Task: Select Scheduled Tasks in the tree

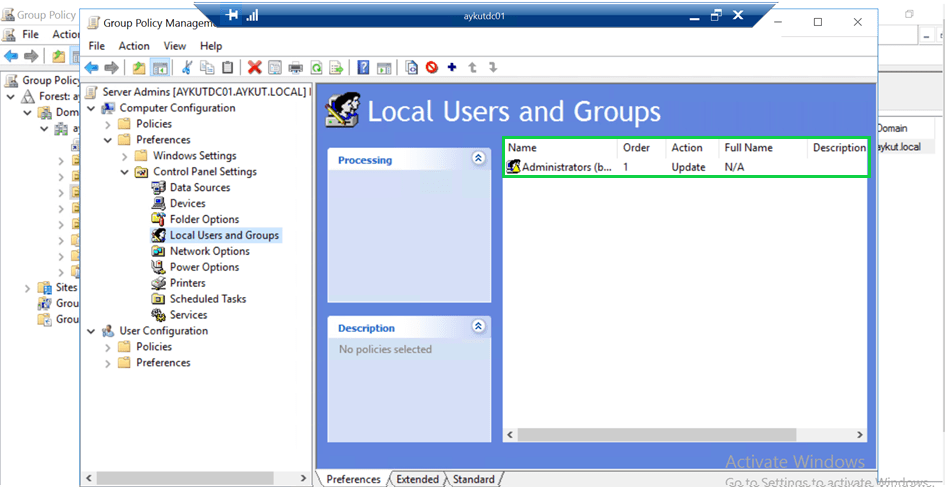Action: click(x=207, y=299)
